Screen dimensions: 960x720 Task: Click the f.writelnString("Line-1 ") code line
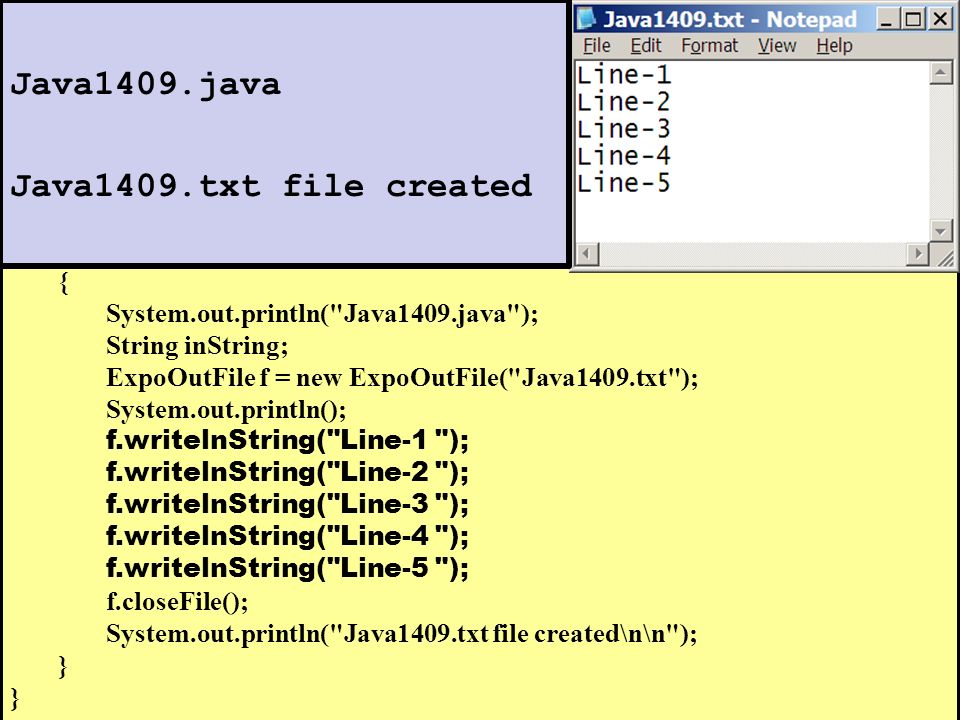tap(287, 440)
